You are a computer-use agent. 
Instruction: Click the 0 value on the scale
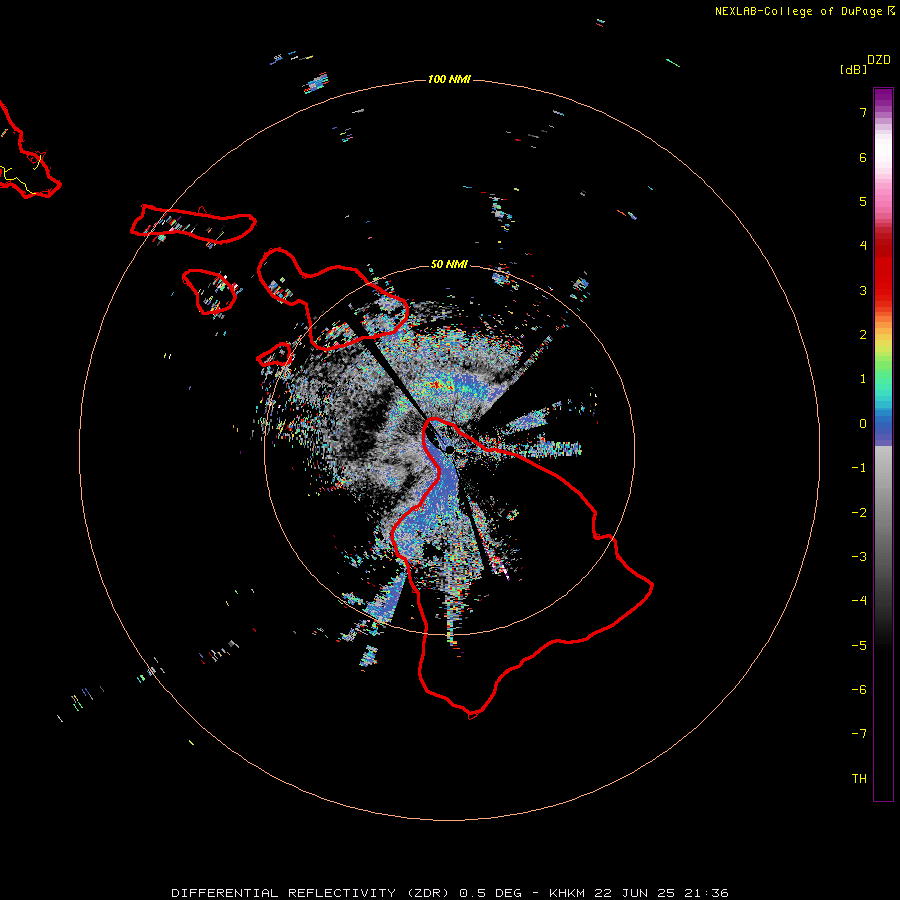click(x=863, y=424)
